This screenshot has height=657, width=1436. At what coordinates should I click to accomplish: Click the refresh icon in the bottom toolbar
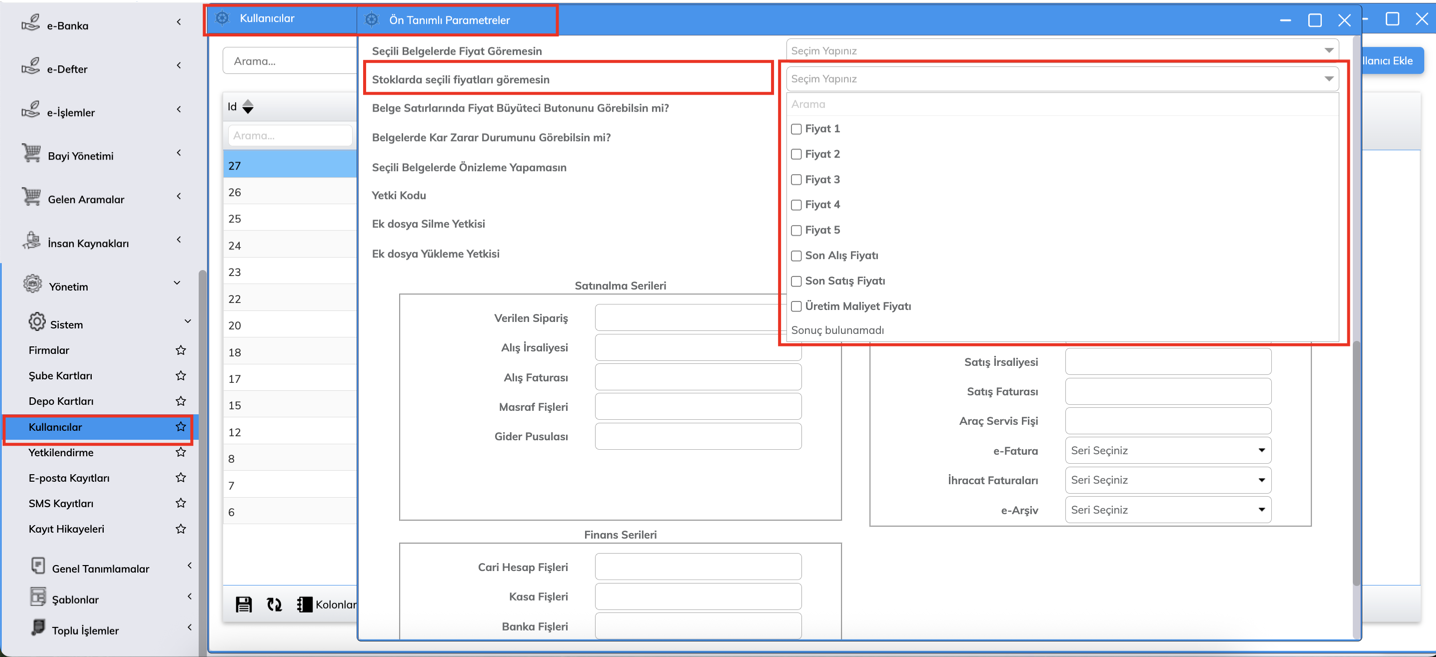pos(274,604)
